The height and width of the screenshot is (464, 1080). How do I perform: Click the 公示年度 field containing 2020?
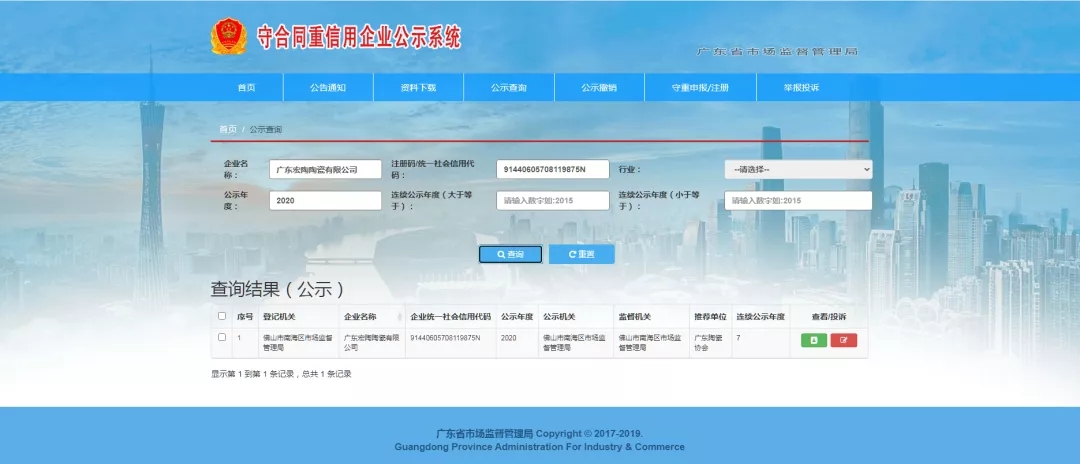point(325,201)
